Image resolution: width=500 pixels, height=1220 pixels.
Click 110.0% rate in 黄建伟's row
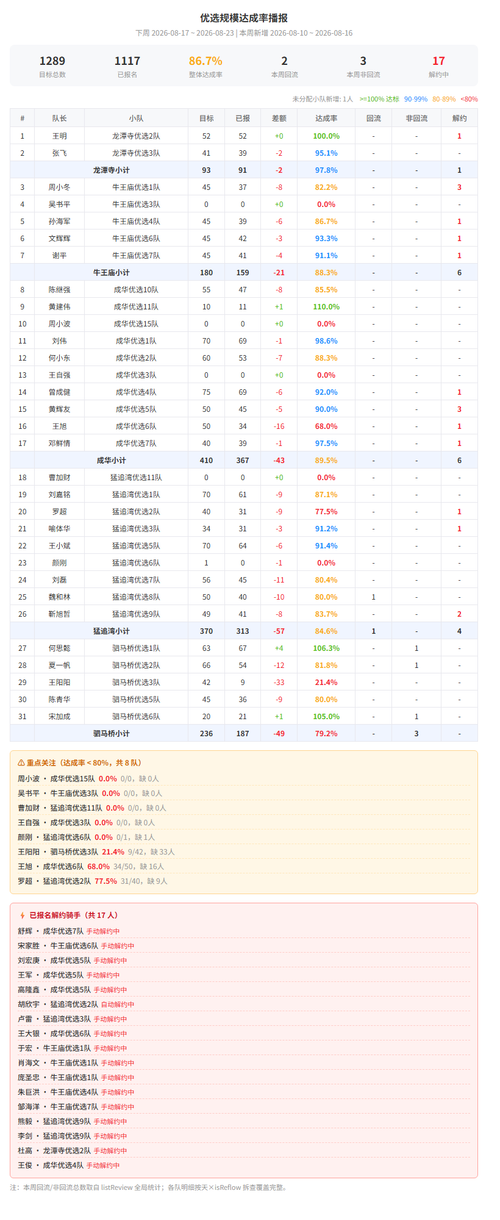[326, 306]
